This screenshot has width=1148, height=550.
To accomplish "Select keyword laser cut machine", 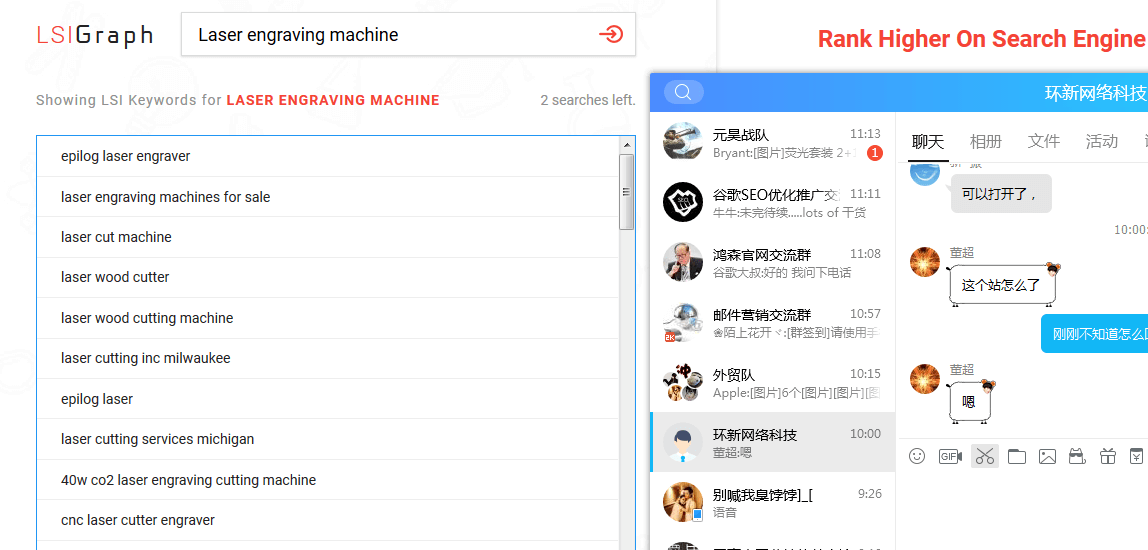I will 328,237.
